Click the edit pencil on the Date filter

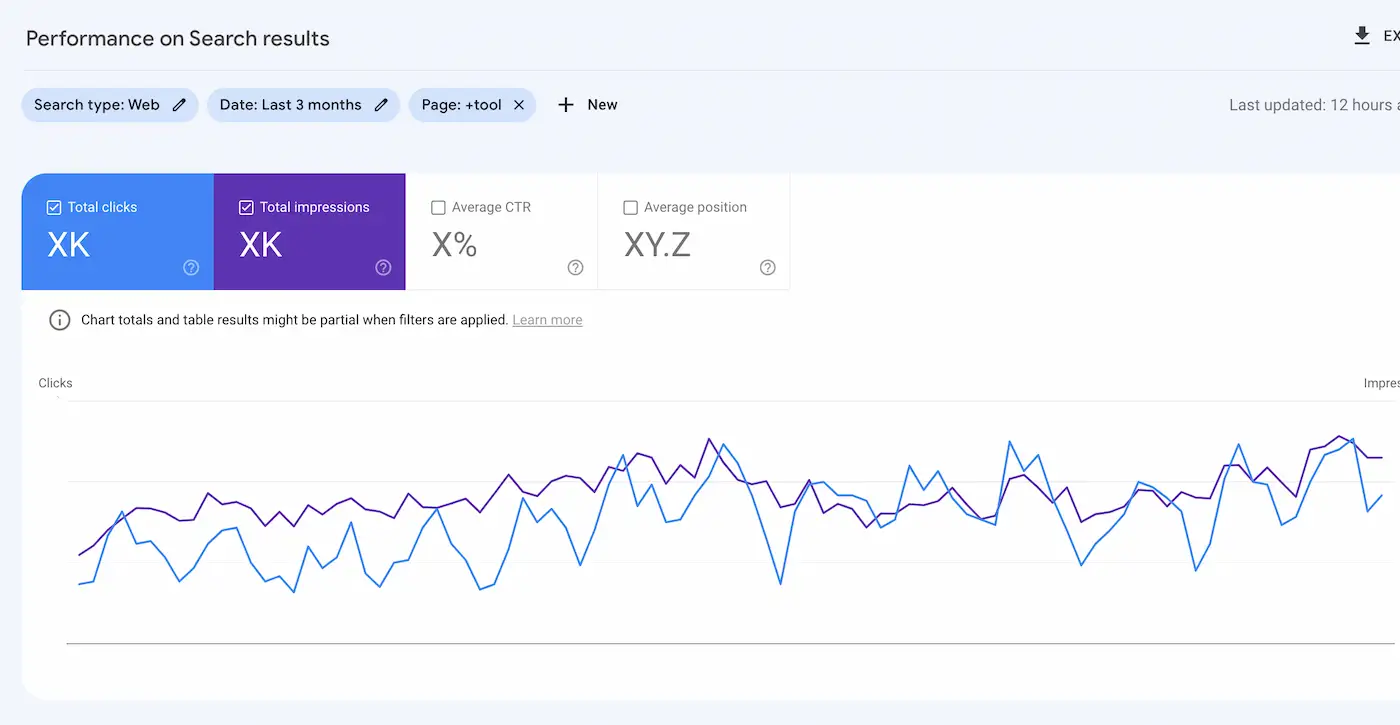pyautogui.click(x=381, y=104)
